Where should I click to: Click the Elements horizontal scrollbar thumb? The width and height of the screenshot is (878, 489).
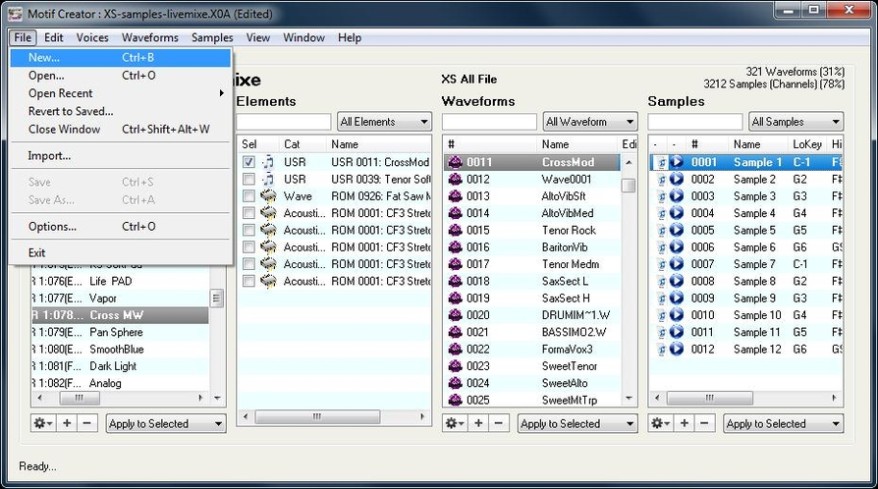(x=317, y=417)
